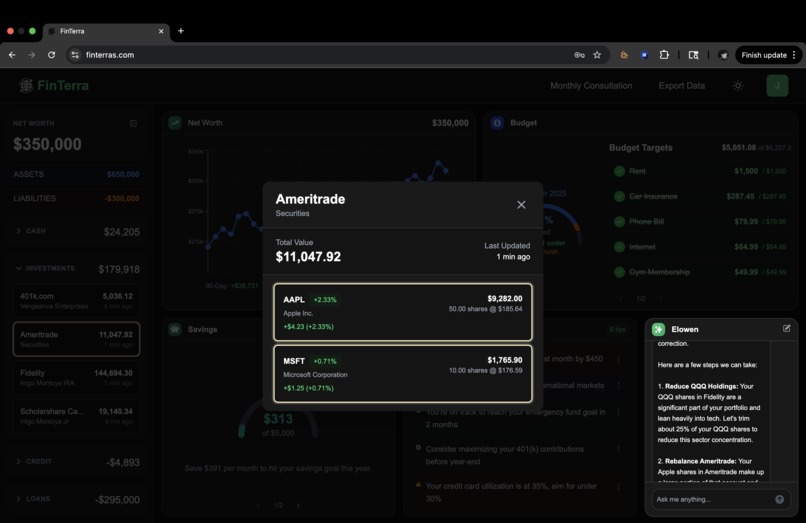Image resolution: width=806 pixels, height=523 pixels.
Task: Toggle the Gym Membership budget checkmark
Action: [619, 272]
